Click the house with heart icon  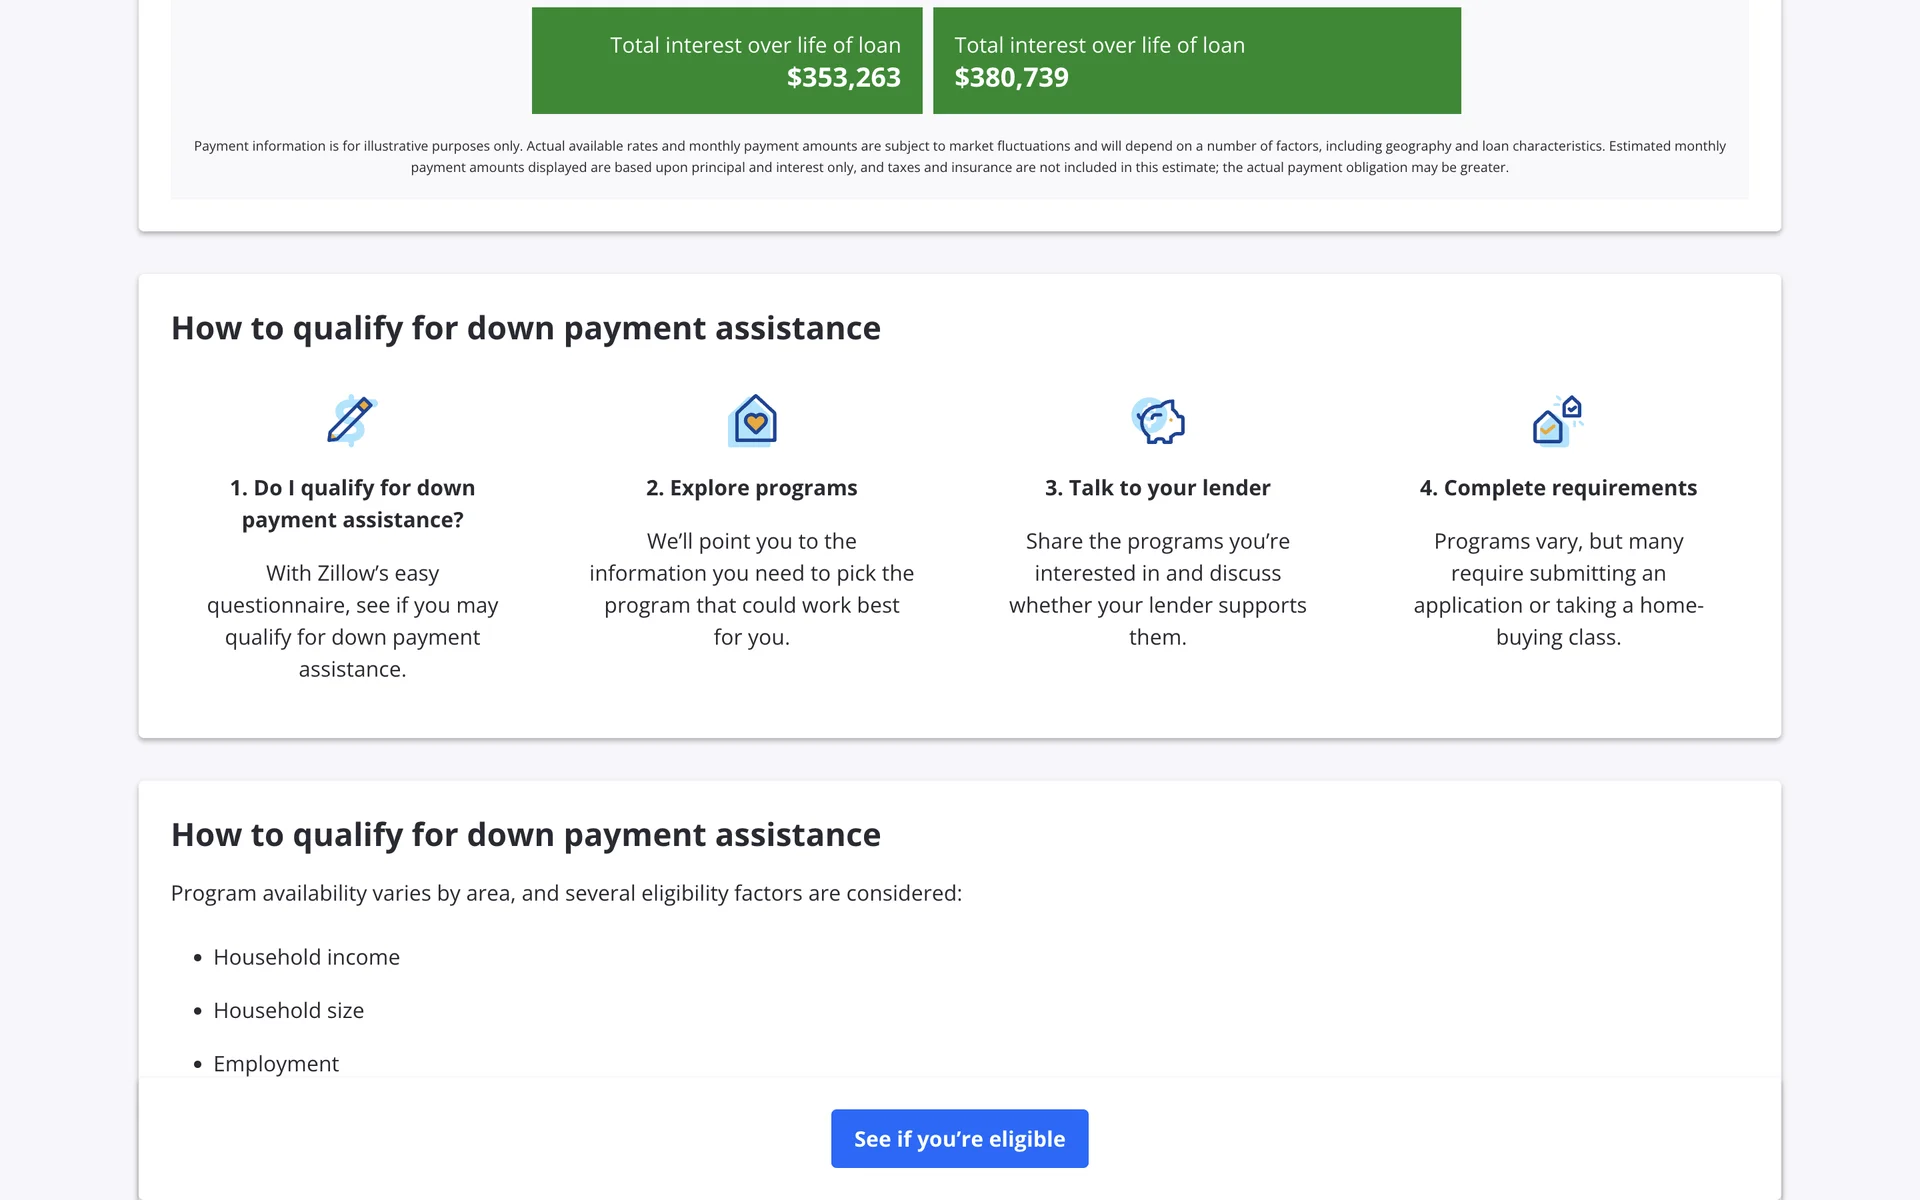[753, 420]
